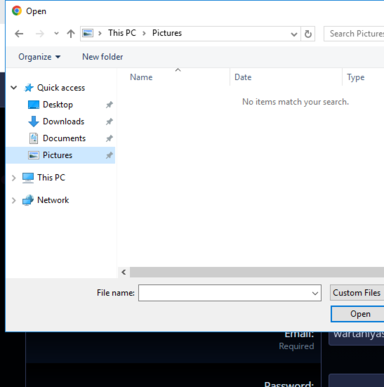Viewport: 384px width, 387px height.
Task: Click the Quick access star icon
Action: pos(29,88)
